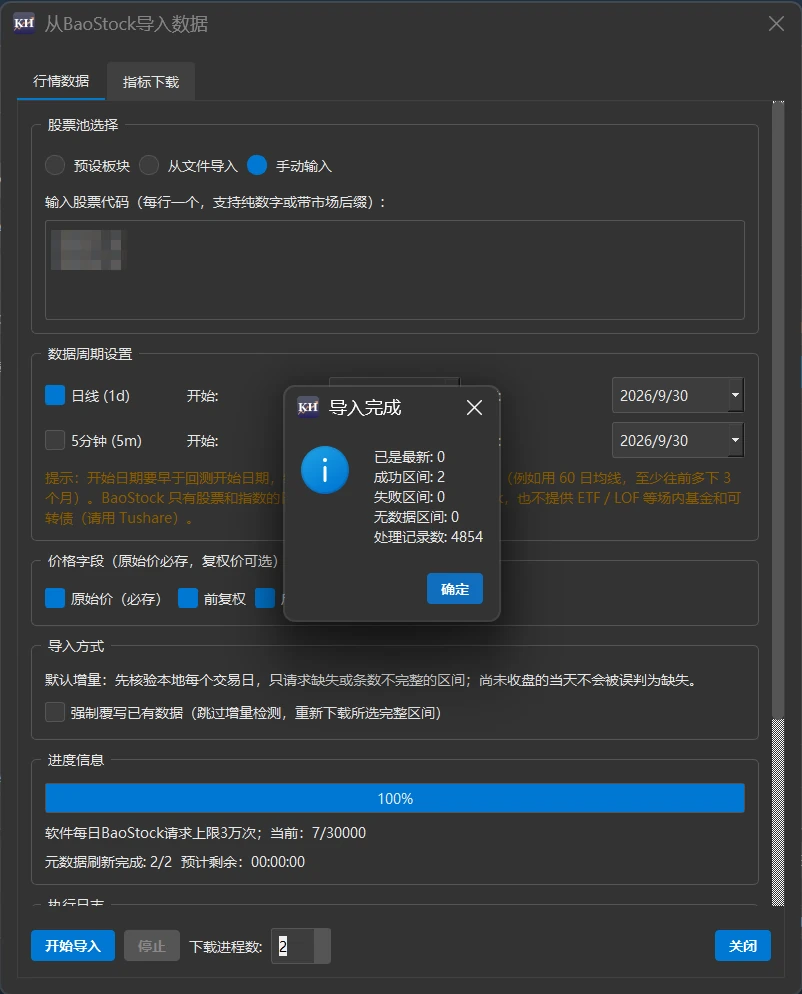Click the stock code input text area
Viewport: 802px width, 994px height.
(x=394, y=270)
